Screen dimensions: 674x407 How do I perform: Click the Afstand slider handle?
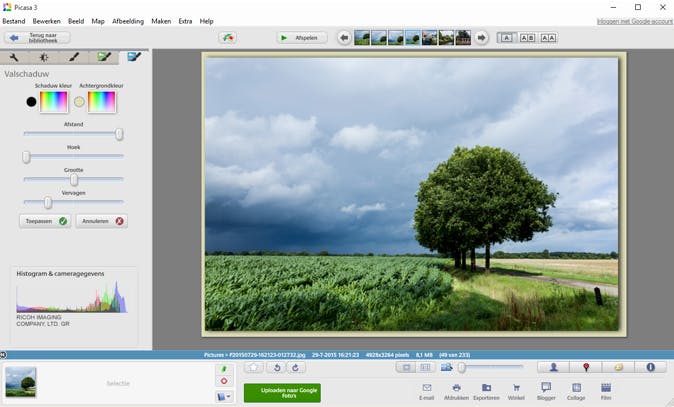119,134
